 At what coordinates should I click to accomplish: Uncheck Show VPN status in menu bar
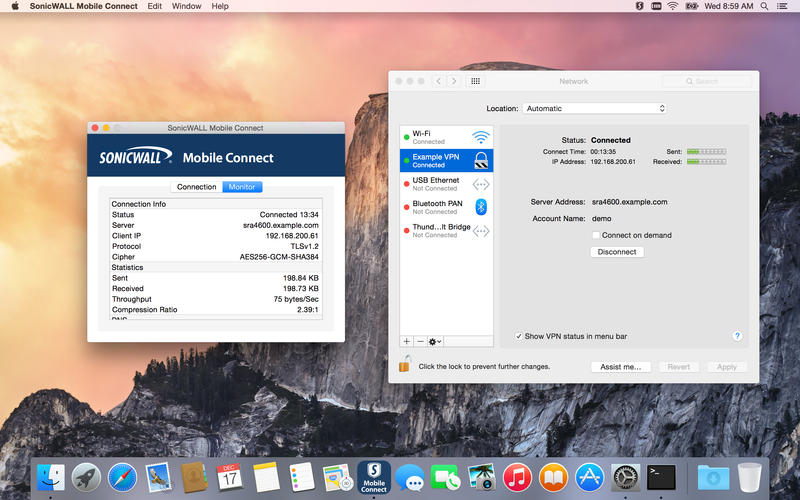pos(518,336)
